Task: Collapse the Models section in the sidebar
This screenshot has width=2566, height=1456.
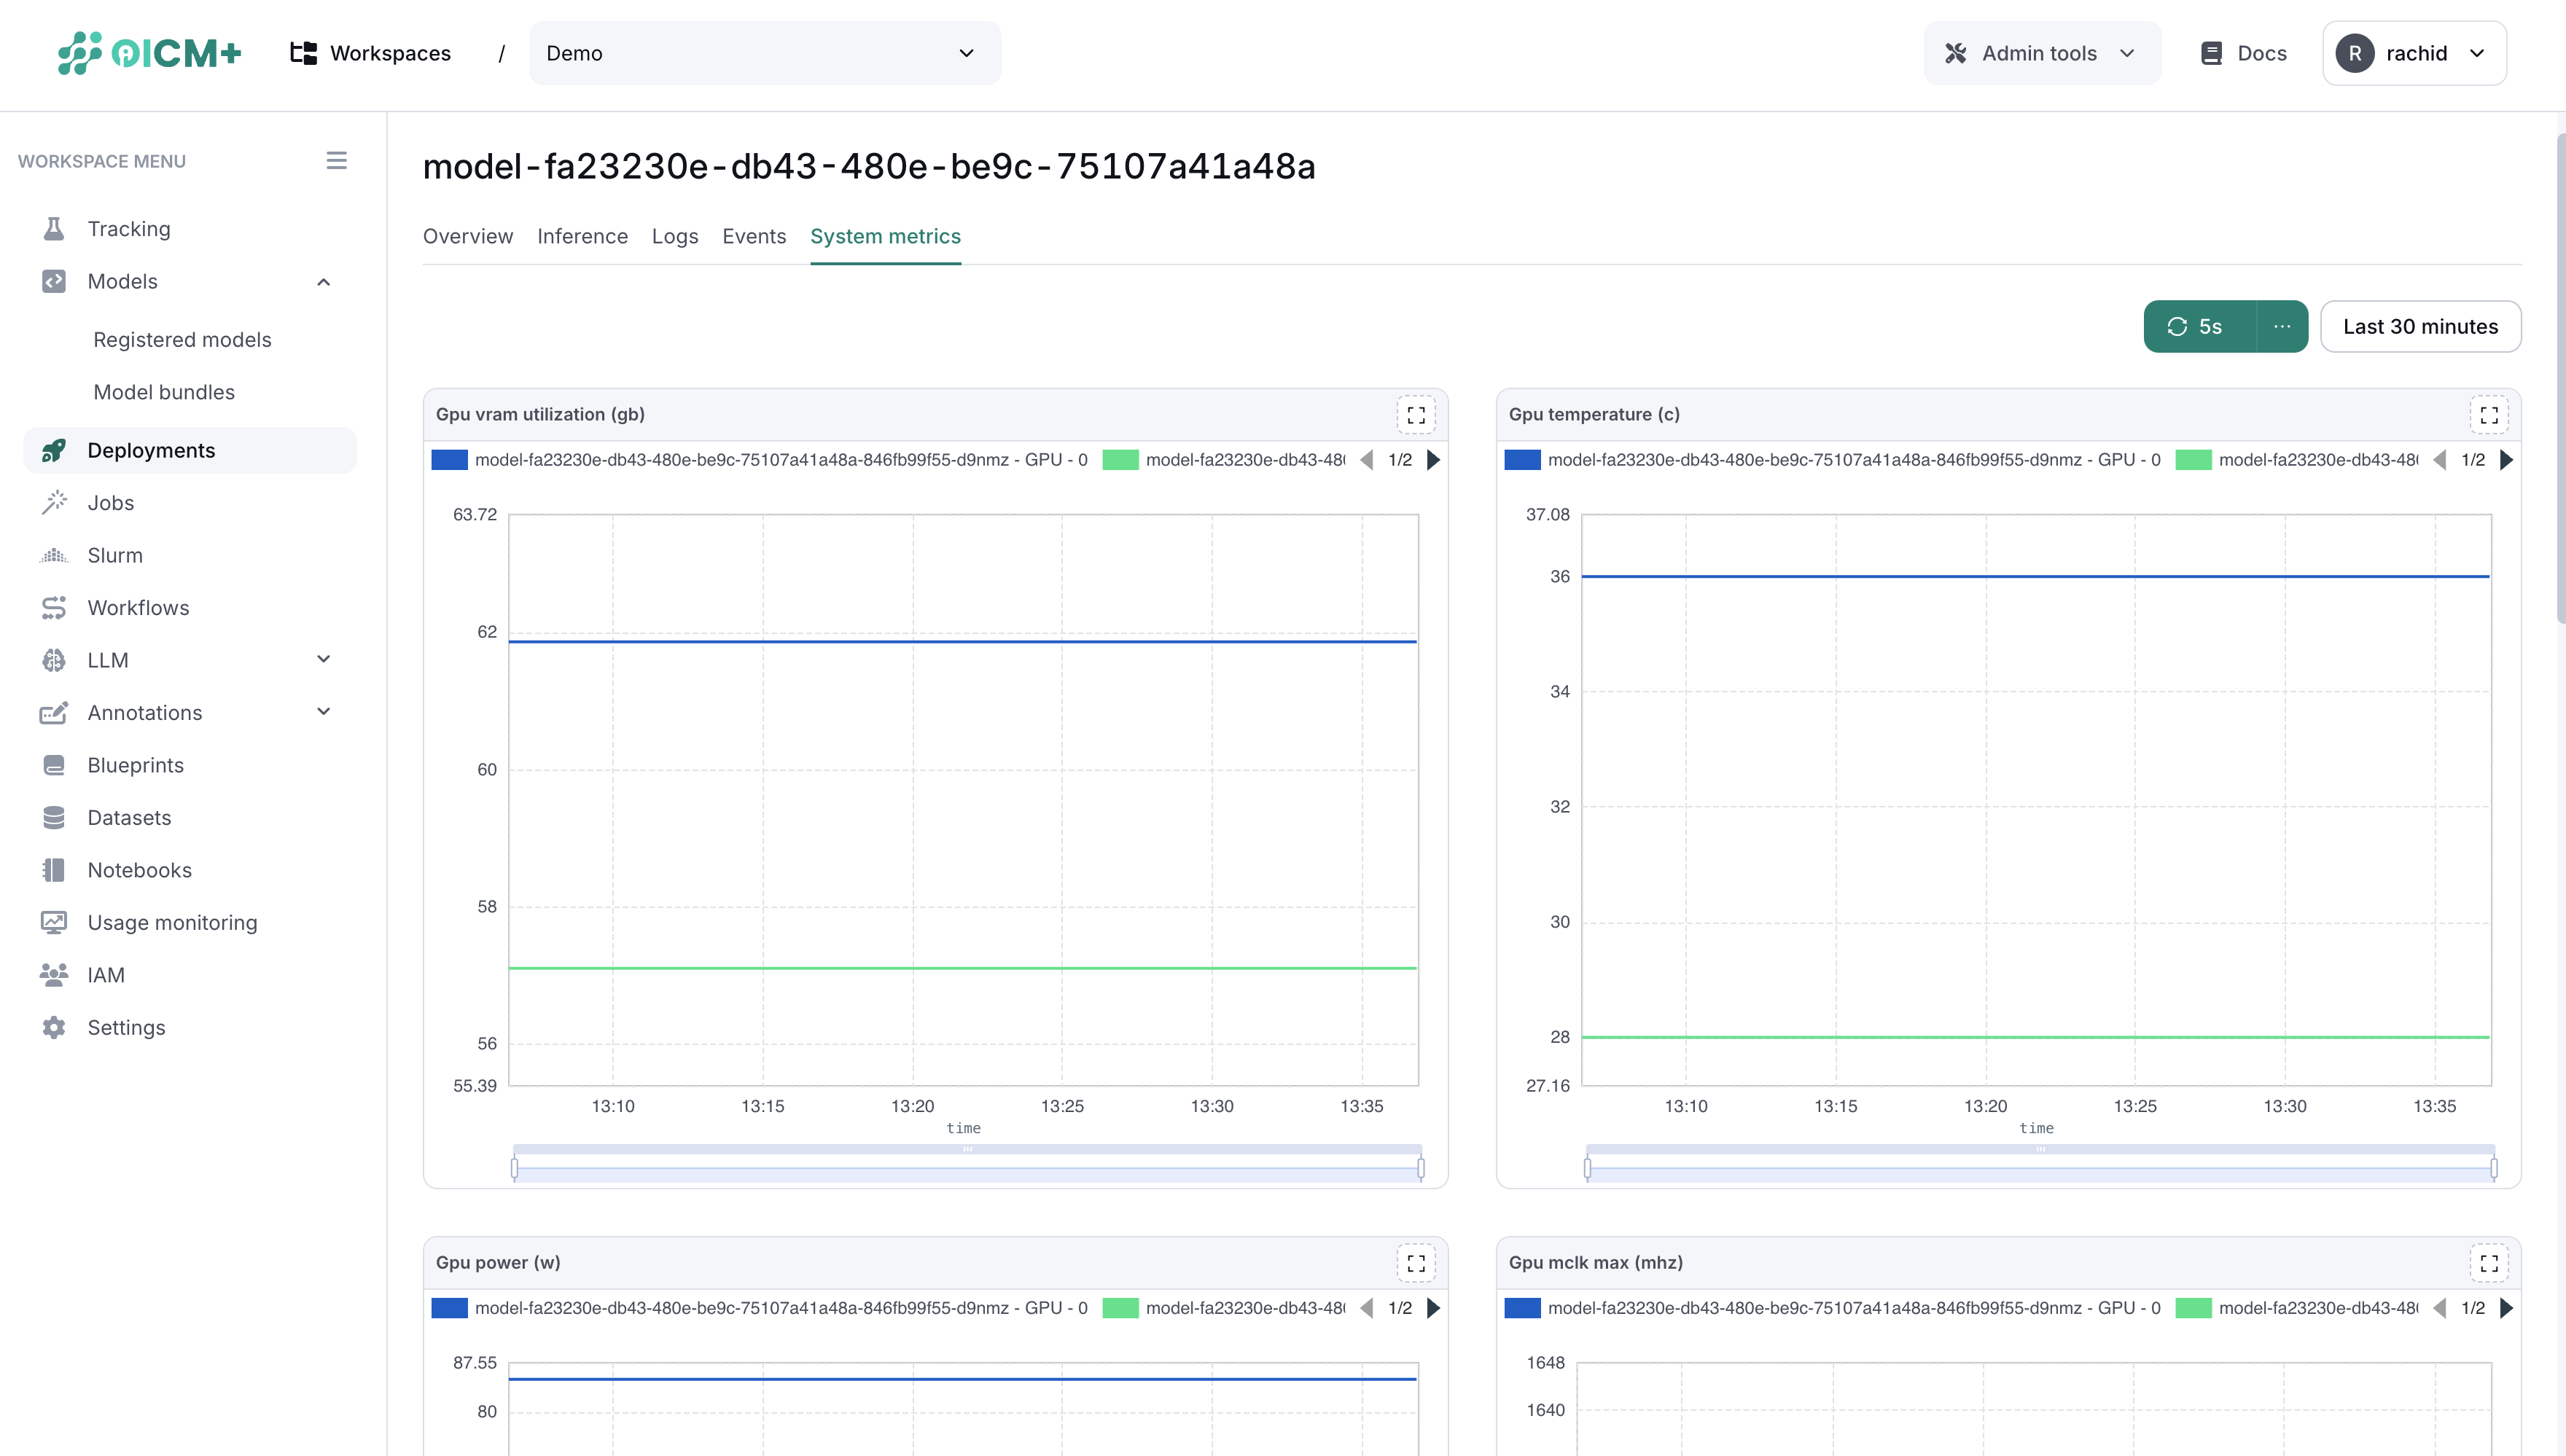Action: (x=322, y=281)
